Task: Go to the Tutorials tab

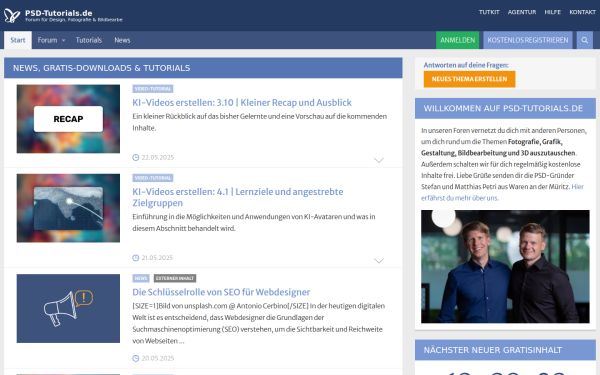Action: click(89, 40)
